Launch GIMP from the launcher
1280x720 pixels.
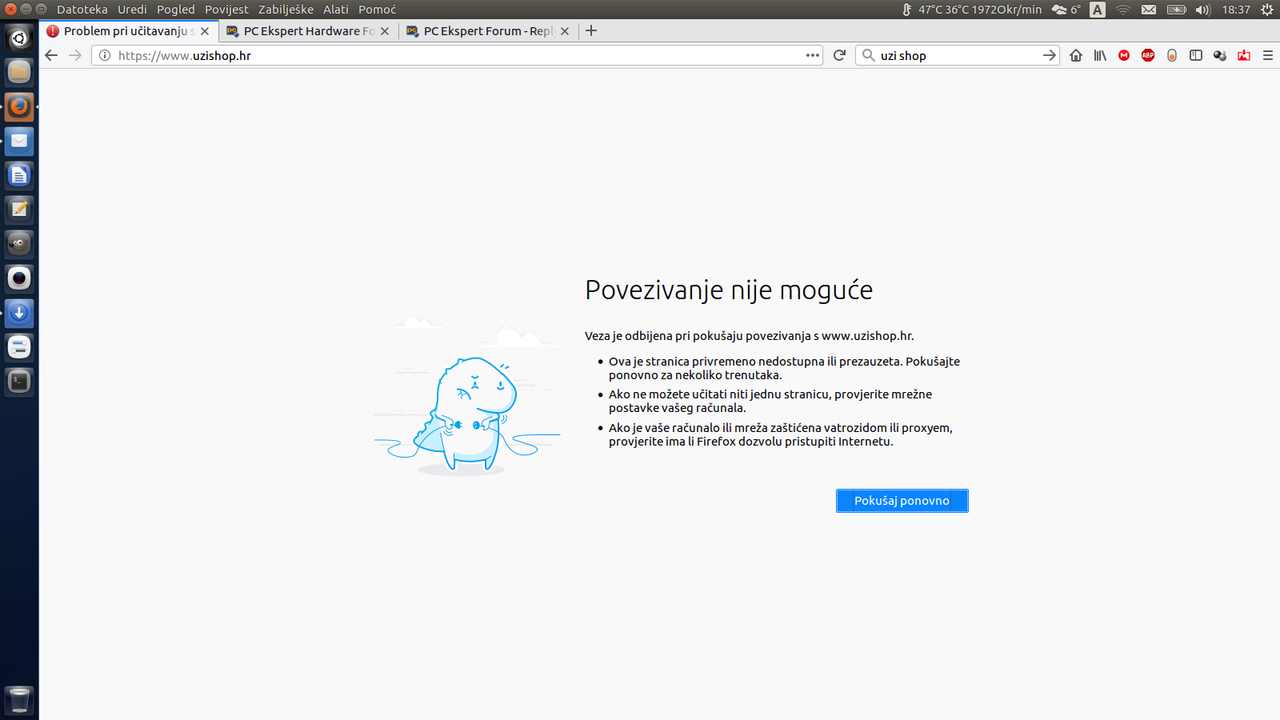[x=20, y=244]
